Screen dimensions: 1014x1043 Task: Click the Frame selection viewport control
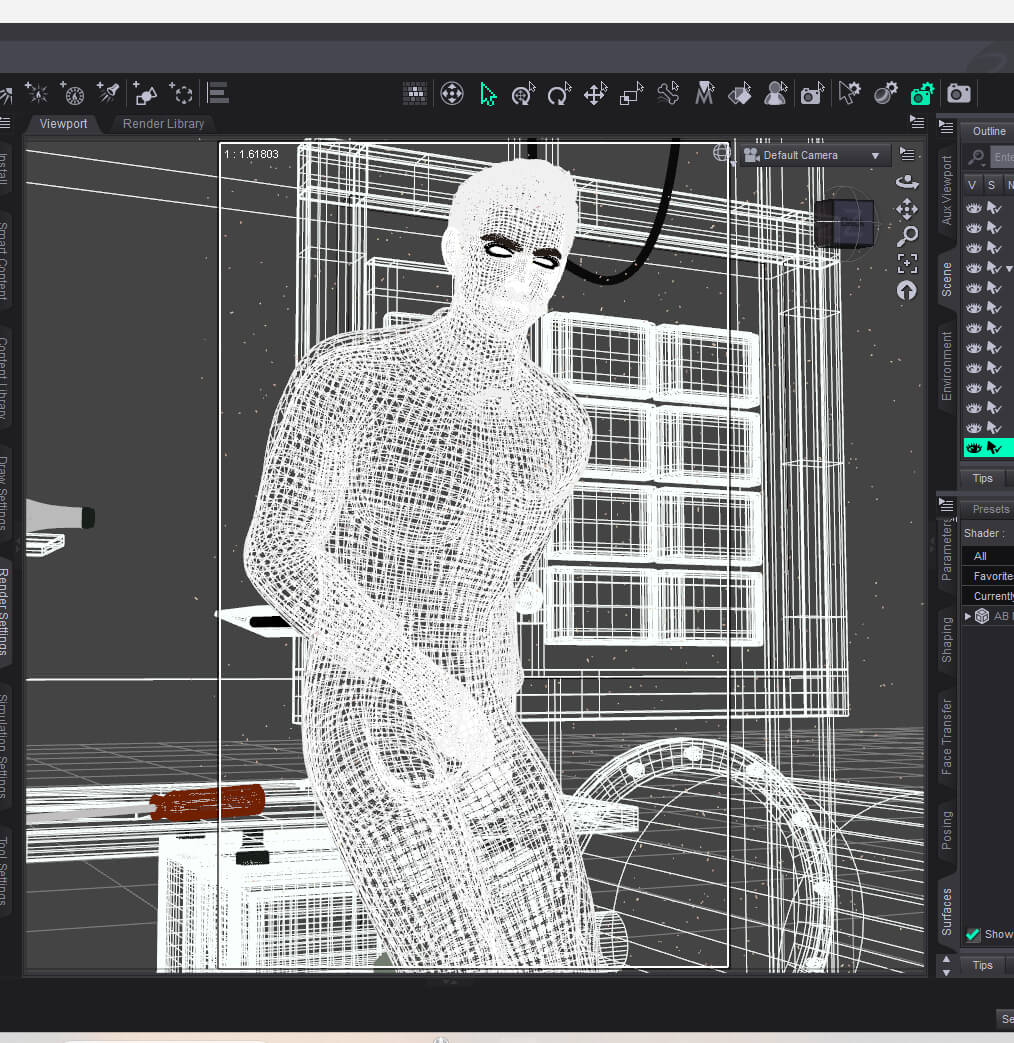click(908, 263)
